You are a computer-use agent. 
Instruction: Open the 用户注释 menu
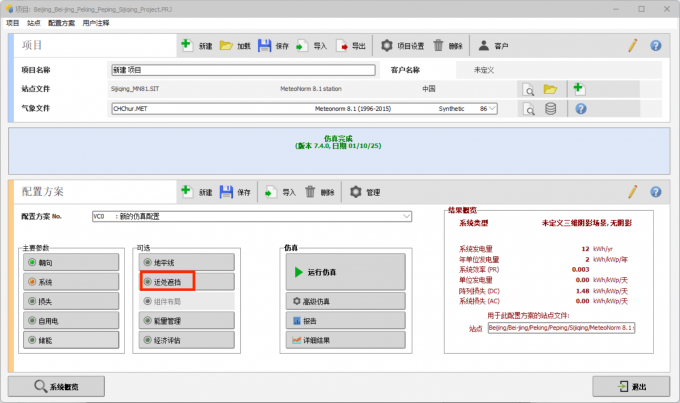tap(96, 21)
